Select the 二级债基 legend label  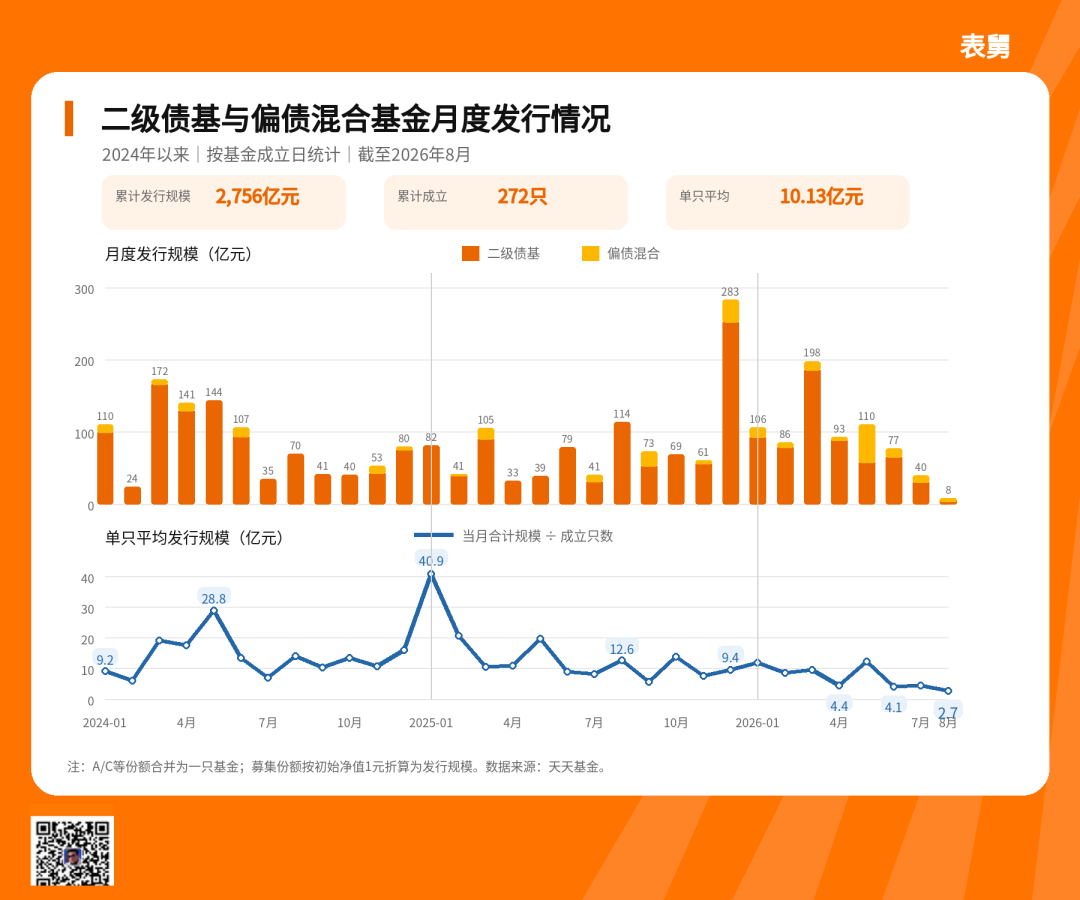[513, 253]
